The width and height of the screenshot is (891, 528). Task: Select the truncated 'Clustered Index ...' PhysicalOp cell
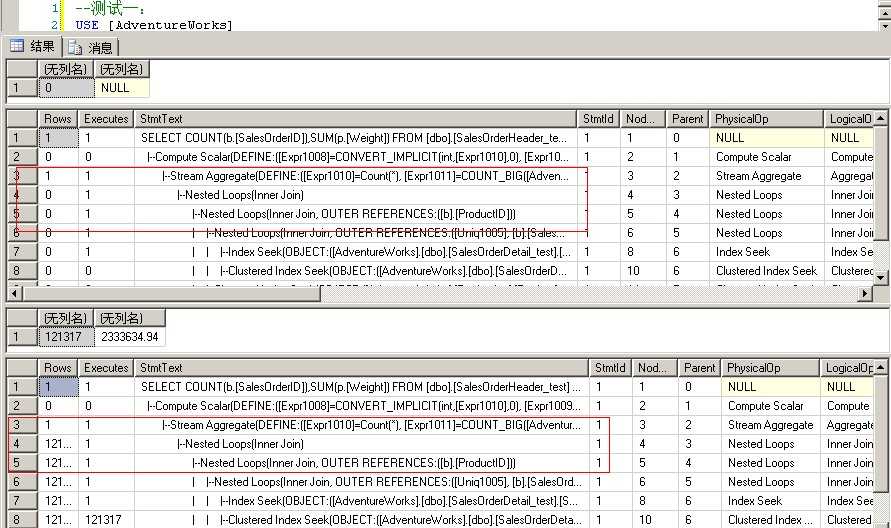pyautogui.click(x=770, y=519)
